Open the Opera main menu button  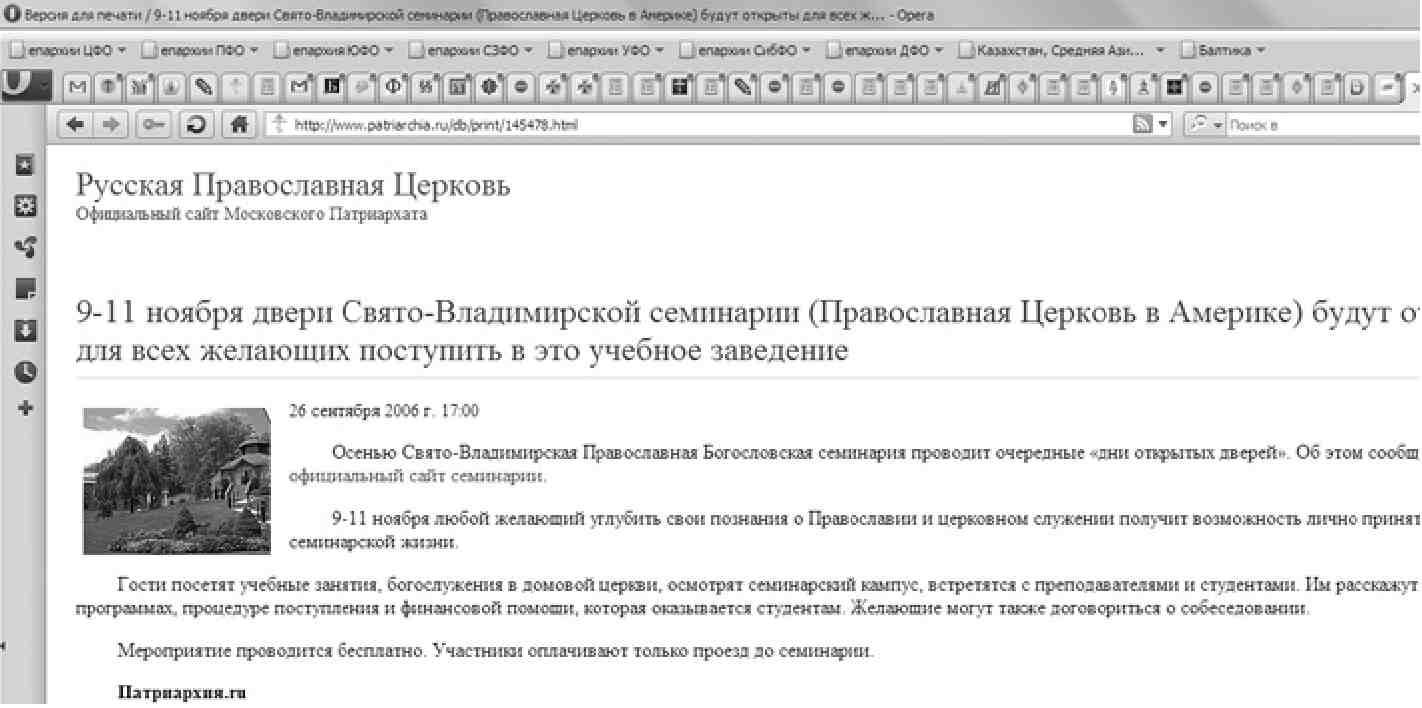(x=25, y=84)
